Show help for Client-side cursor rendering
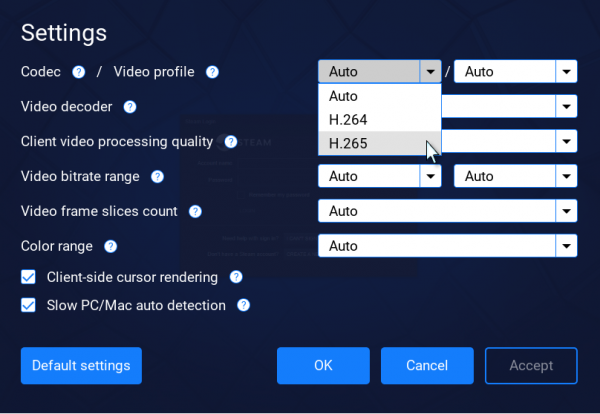 [236, 277]
